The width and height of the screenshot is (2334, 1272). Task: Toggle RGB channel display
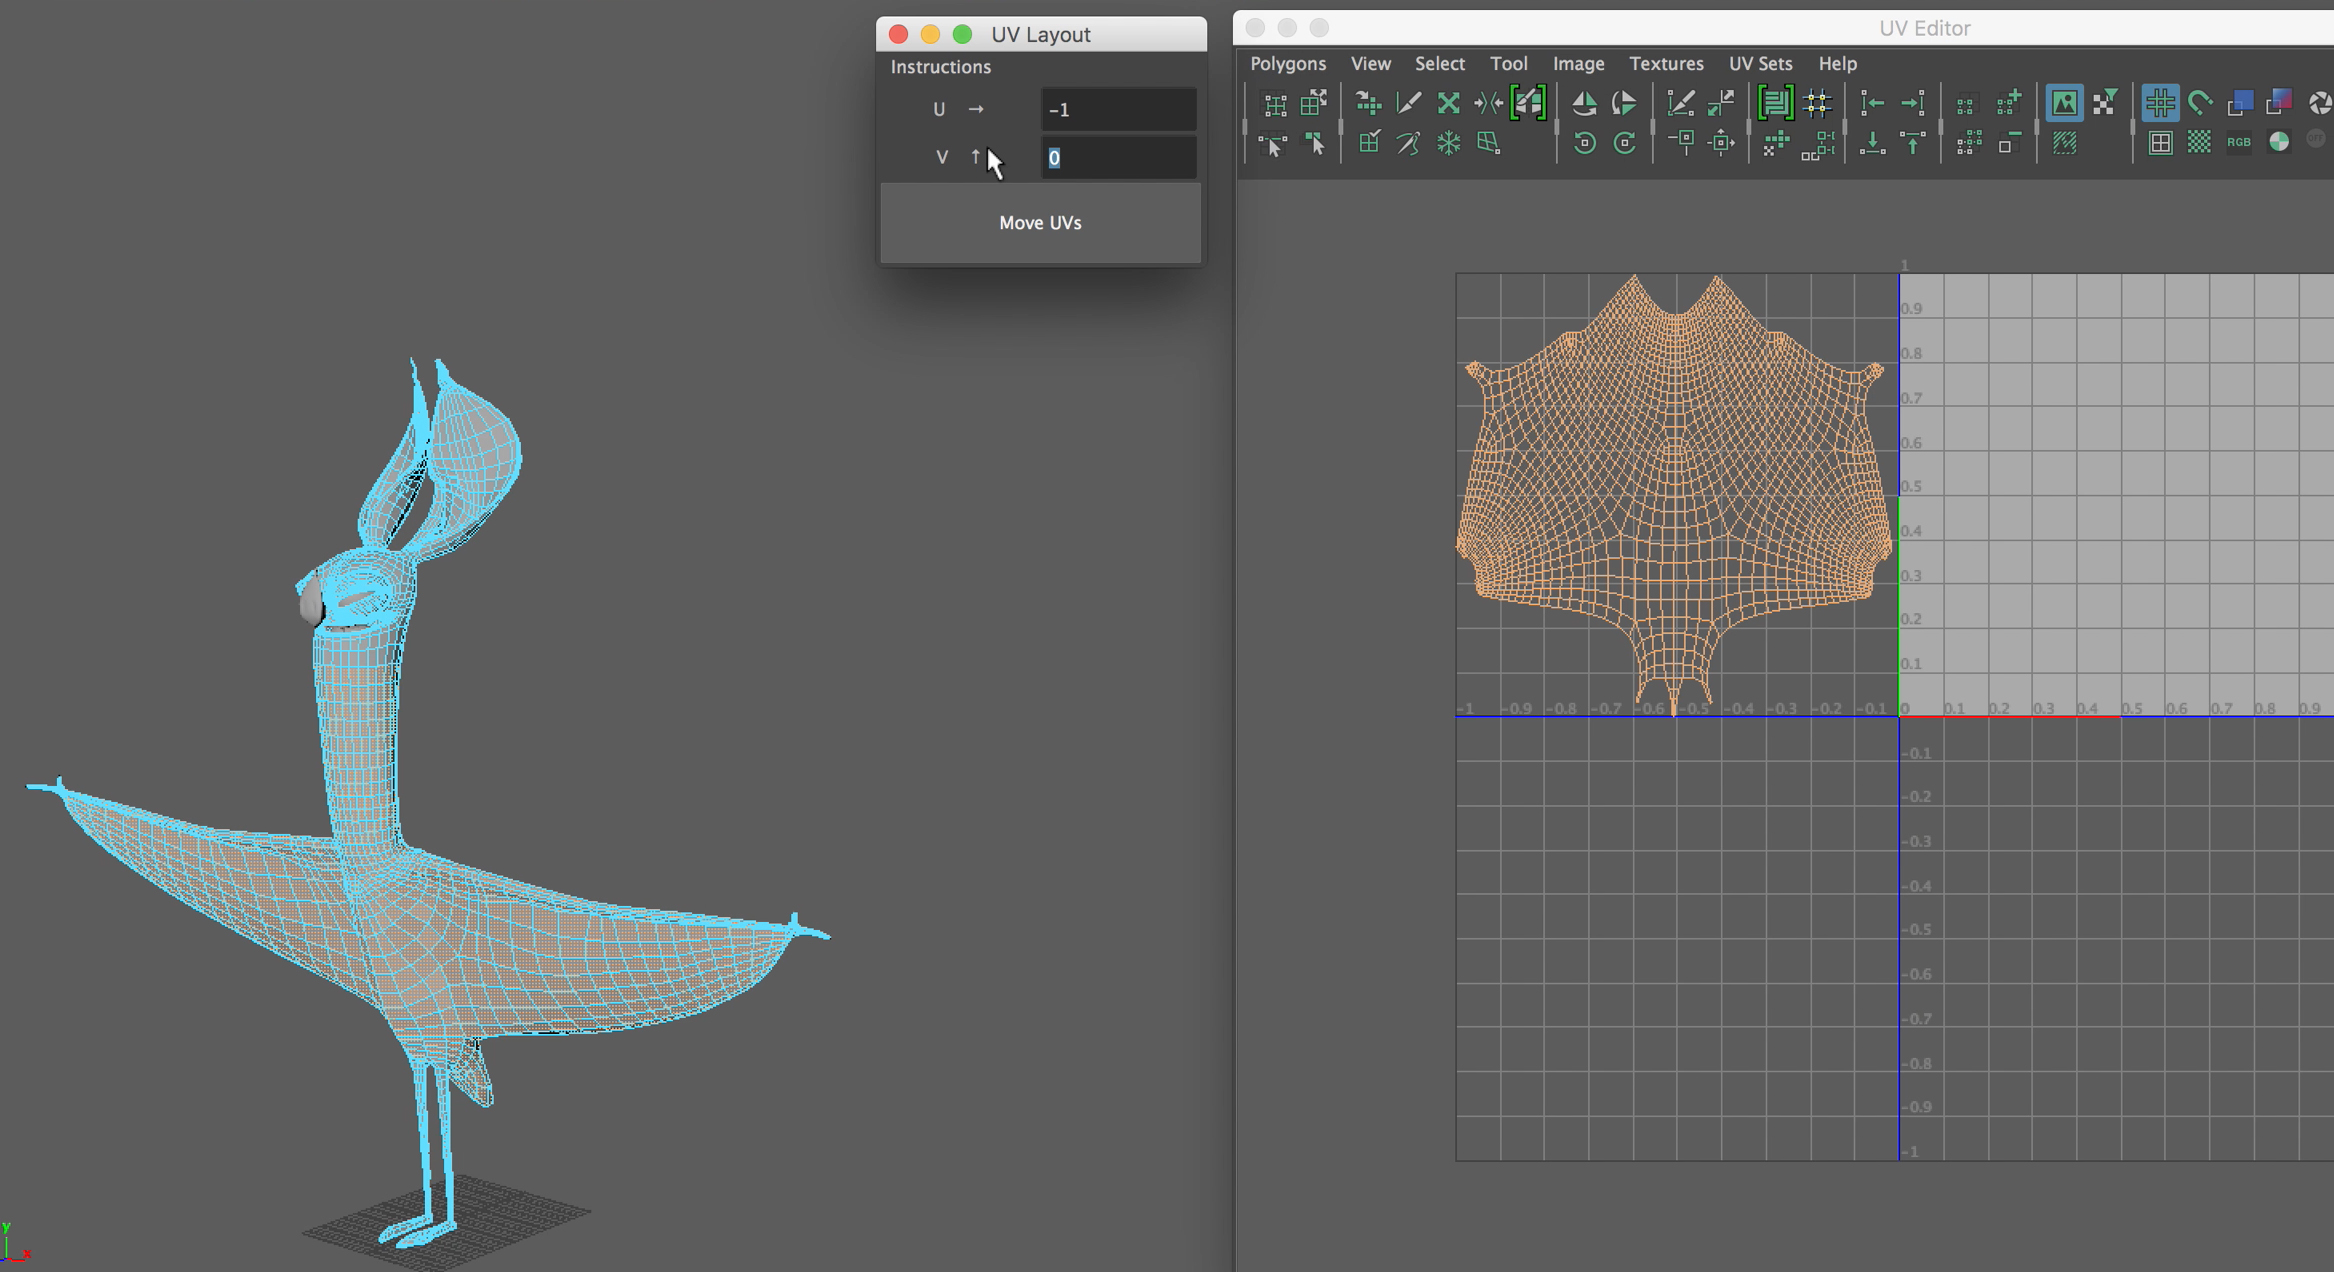point(2239,143)
